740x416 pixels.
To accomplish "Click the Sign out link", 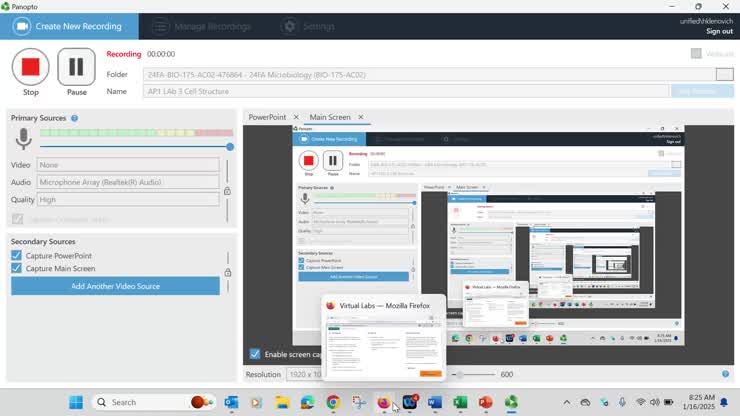I will tap(719, 31).
